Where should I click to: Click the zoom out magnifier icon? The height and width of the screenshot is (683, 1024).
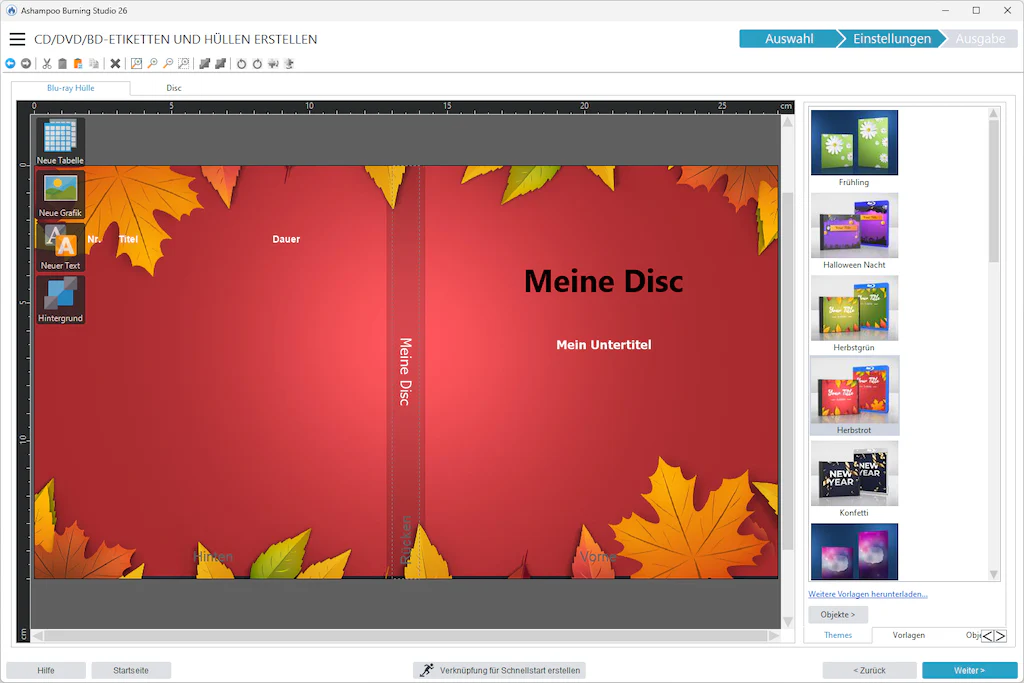[x=168, y=63]
